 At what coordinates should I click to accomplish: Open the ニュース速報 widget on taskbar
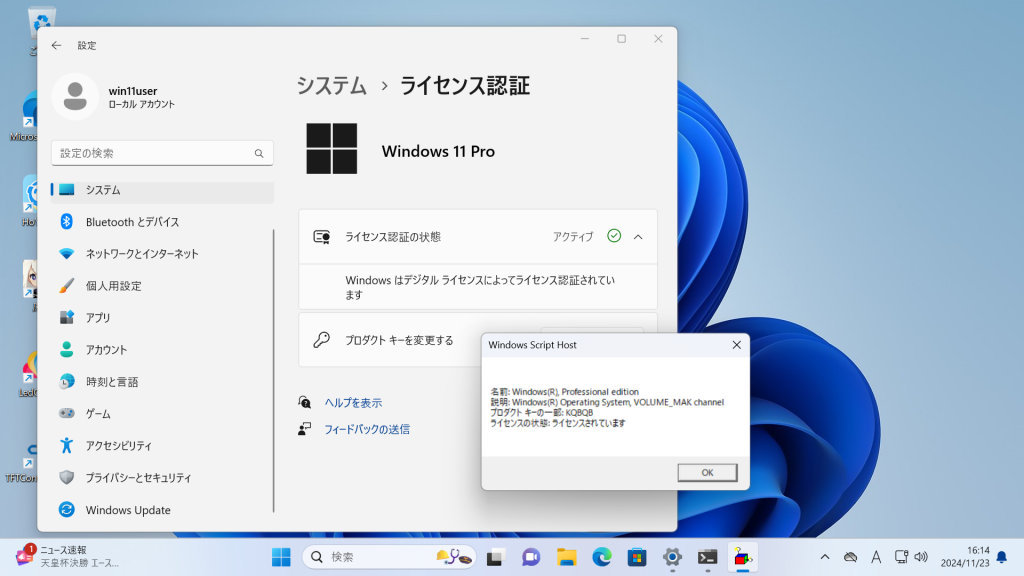(x=68, y=557)
